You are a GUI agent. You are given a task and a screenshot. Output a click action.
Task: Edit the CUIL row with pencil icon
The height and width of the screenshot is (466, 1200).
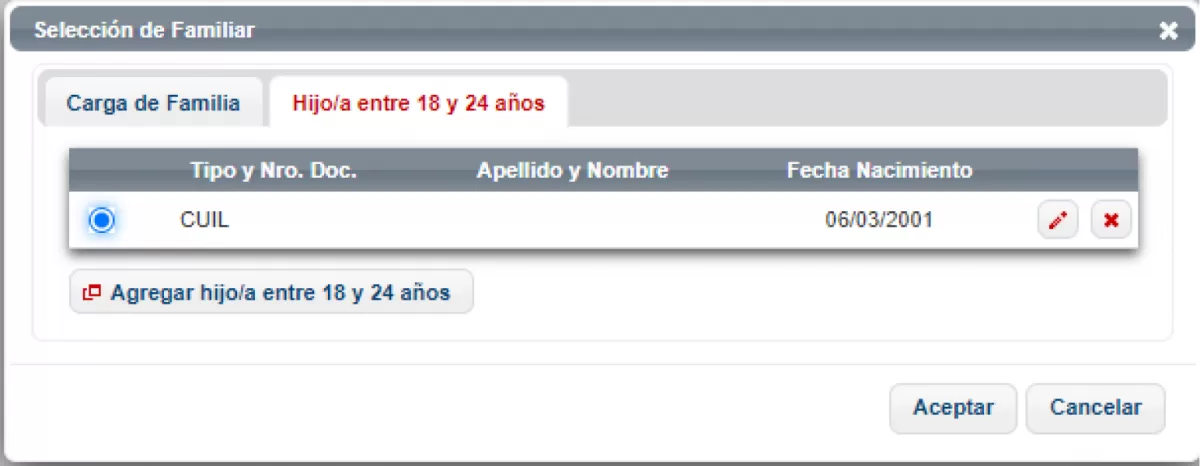[1058, 220]
